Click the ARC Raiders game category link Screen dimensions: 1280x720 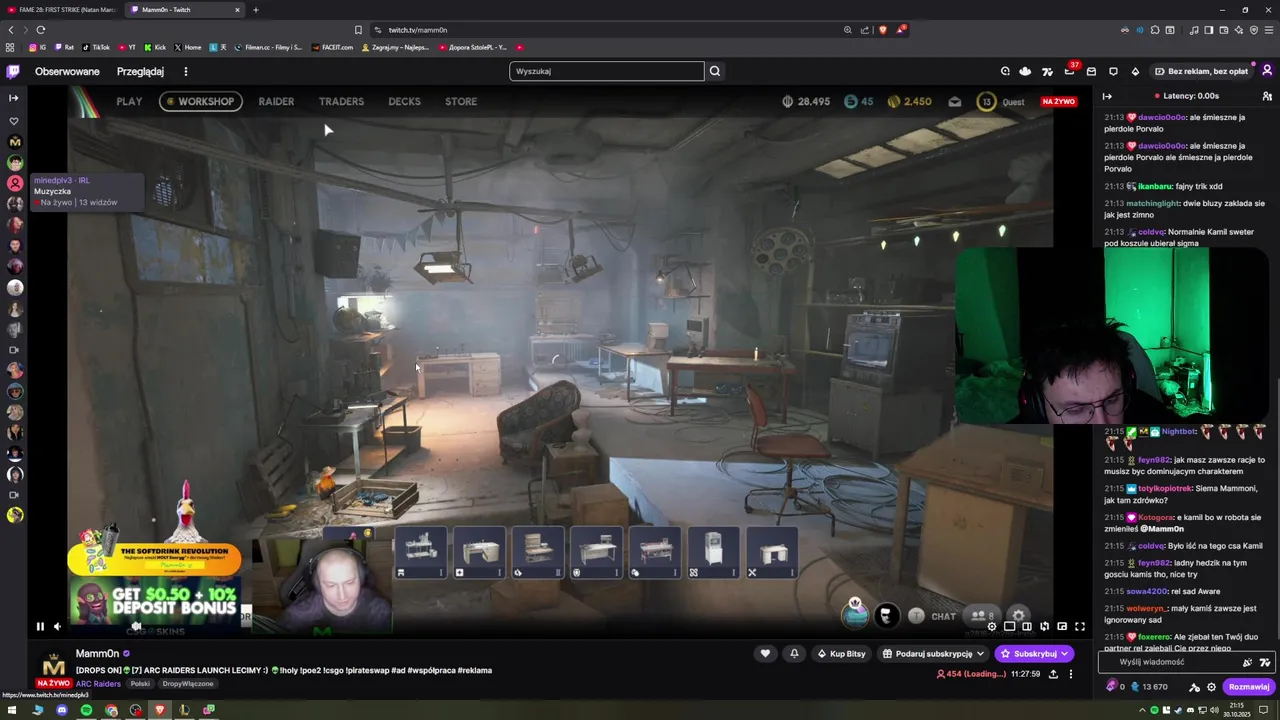pos(98,684)
